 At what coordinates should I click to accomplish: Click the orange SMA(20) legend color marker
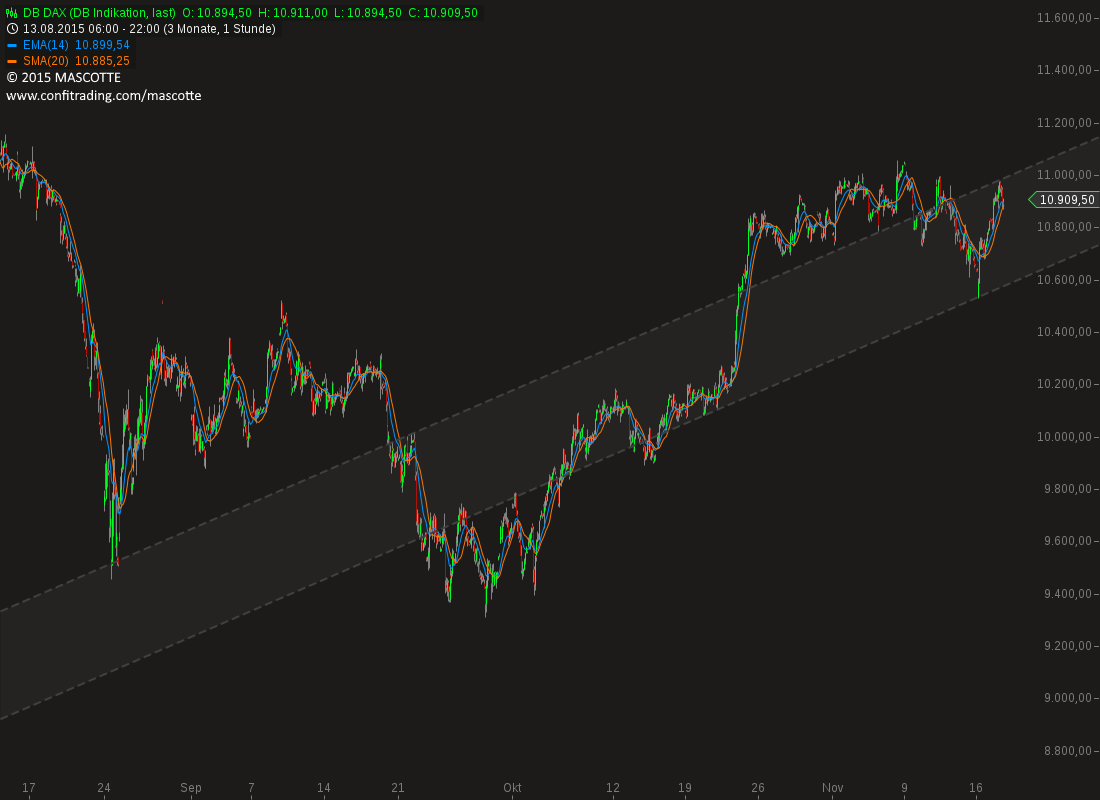tap(12, 61)
